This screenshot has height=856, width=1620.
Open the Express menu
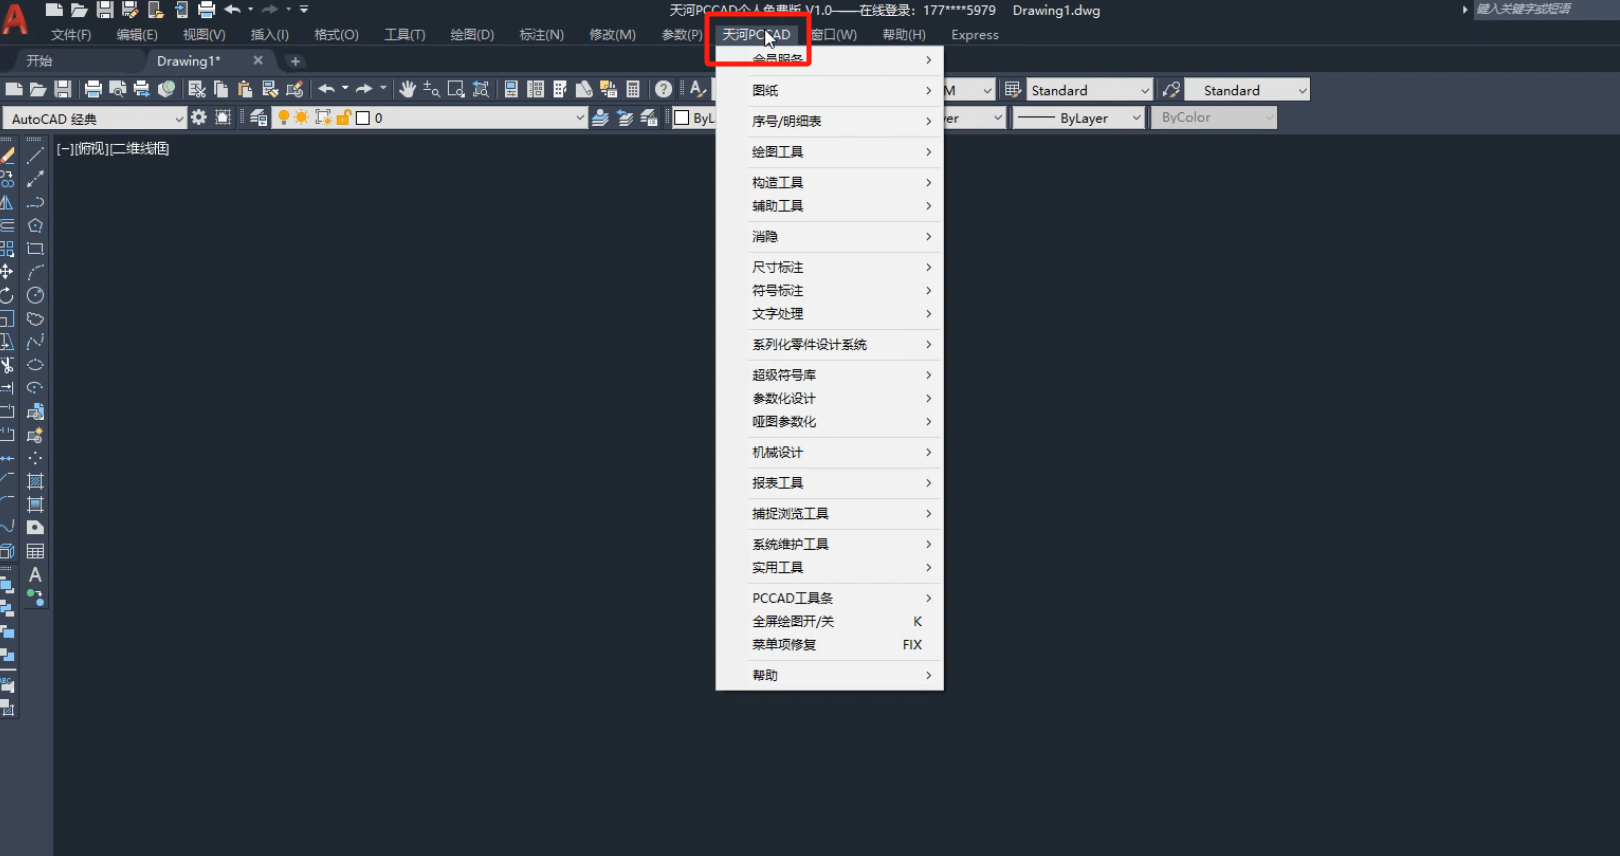(975, 35)
